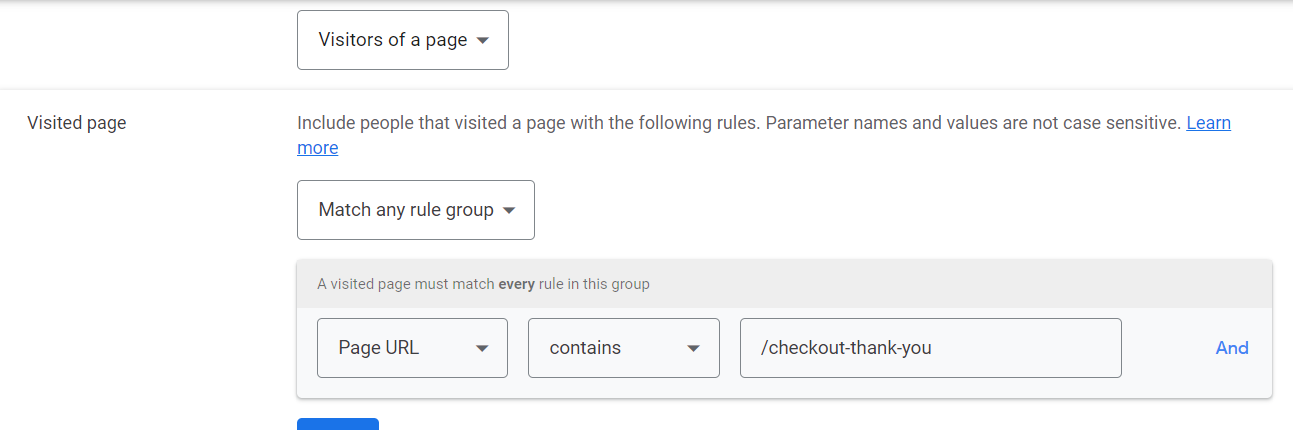This screenshot has width=1293, height=430.
Task: Click the caret icon on Match any rule group
Action: coord(509,211)
